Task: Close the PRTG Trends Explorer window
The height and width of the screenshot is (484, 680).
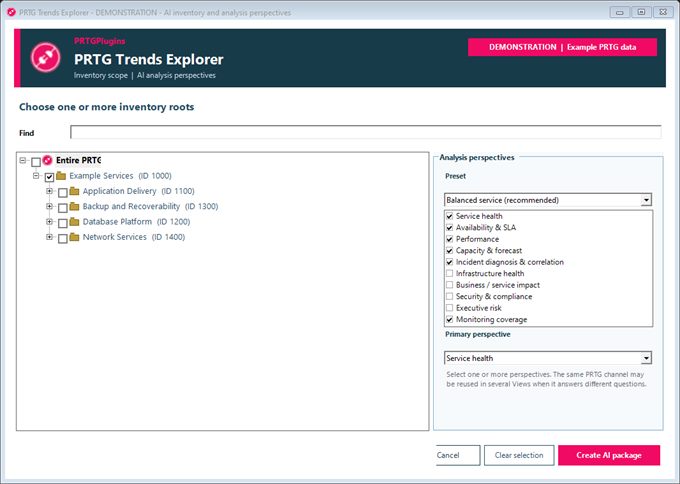Action: pyautogui.click(x=663, y=12)
